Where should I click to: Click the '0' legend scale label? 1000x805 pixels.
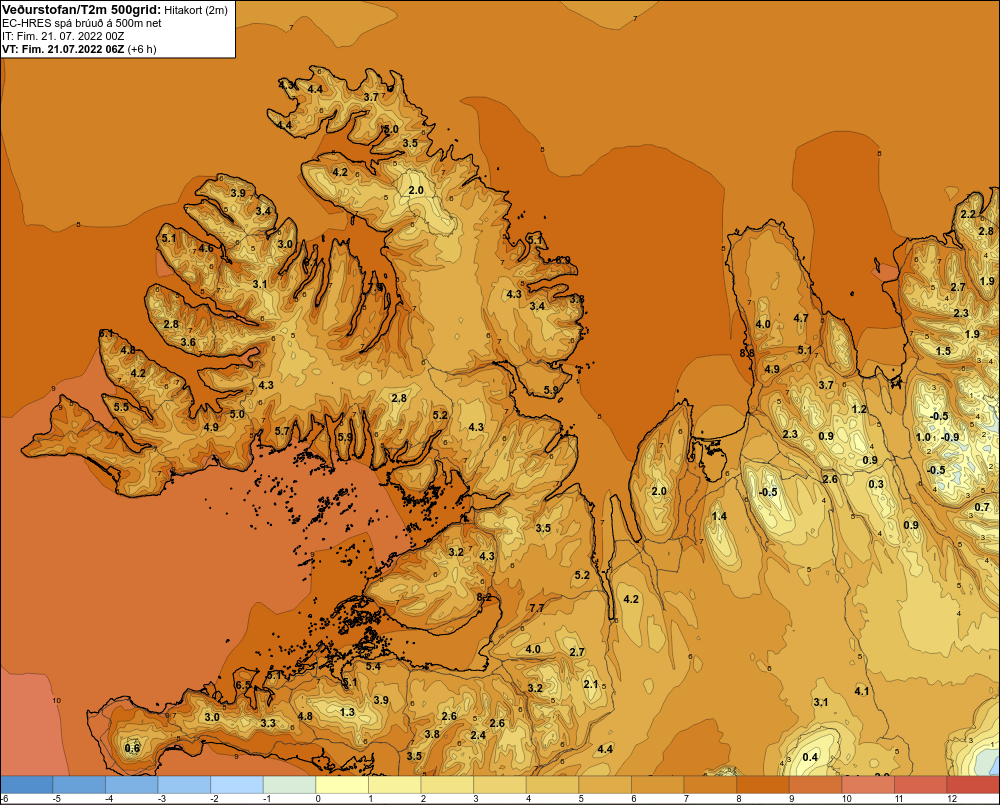[318, 799]
